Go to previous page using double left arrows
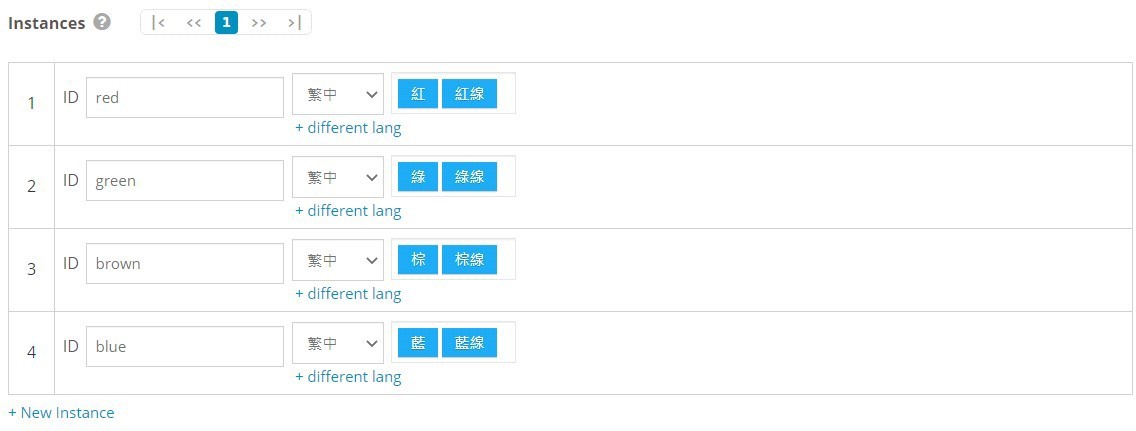1136x431 pixels. tap(193, 22)
